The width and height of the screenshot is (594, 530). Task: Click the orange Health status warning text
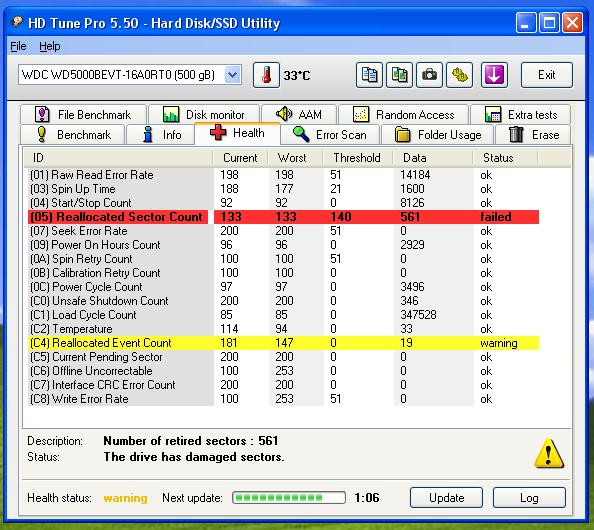(x=125, y=498)
